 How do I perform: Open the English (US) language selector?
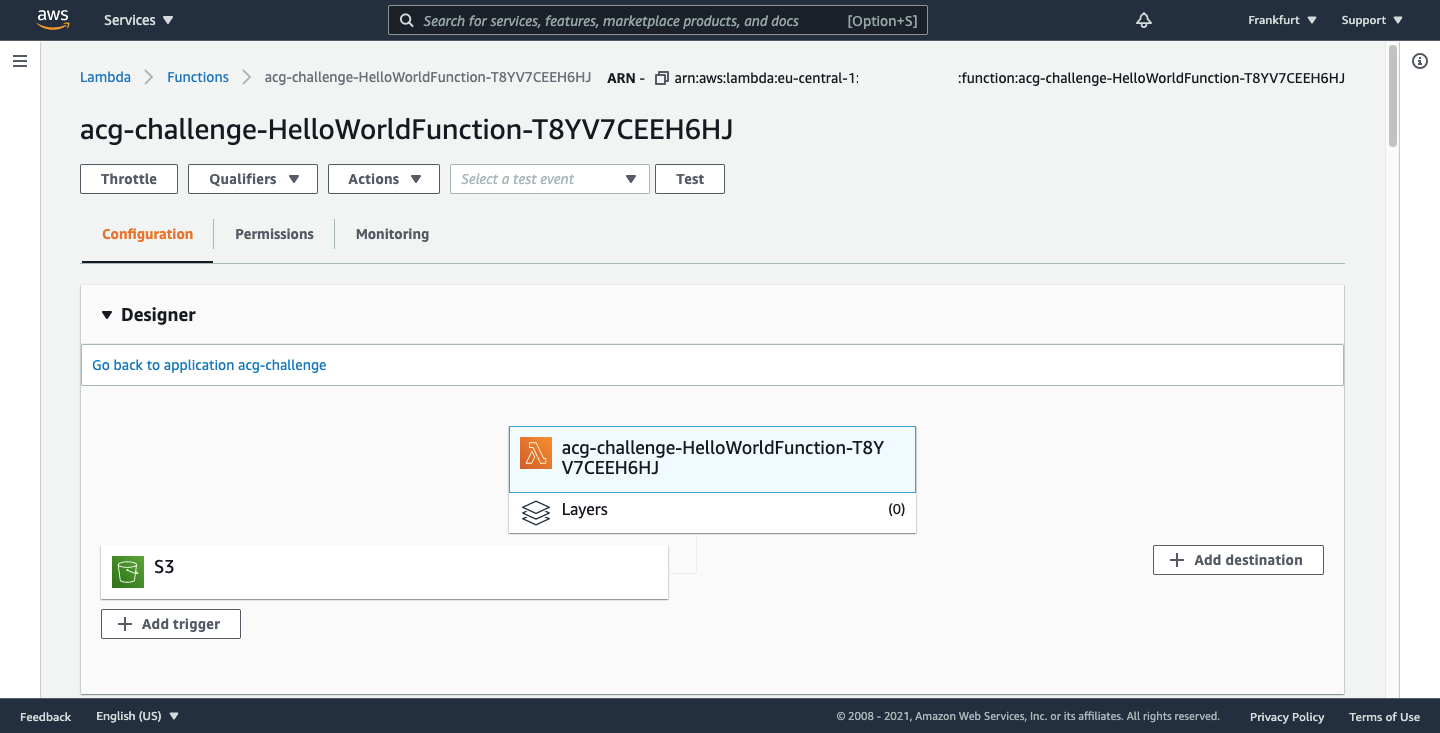coord(137,716)
